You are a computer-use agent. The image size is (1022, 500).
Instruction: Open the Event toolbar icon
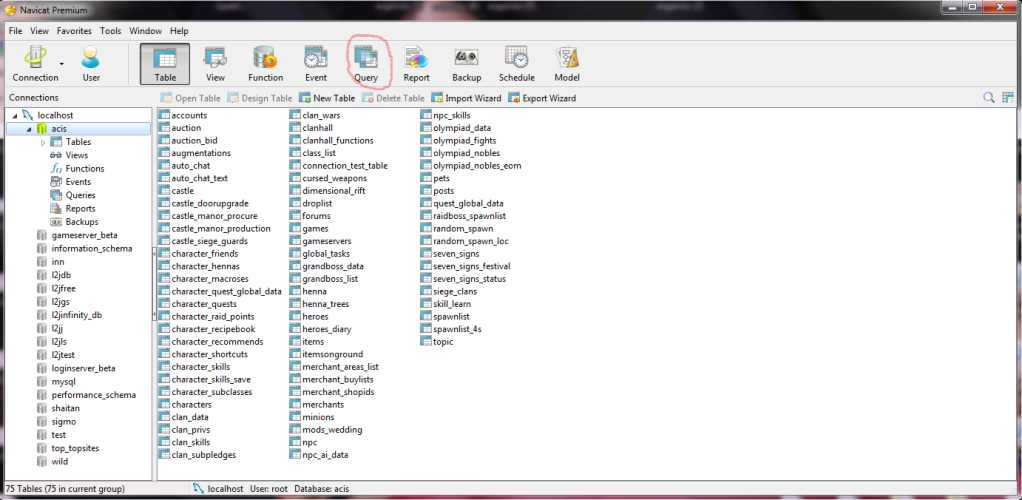click(x=316, y=62)
